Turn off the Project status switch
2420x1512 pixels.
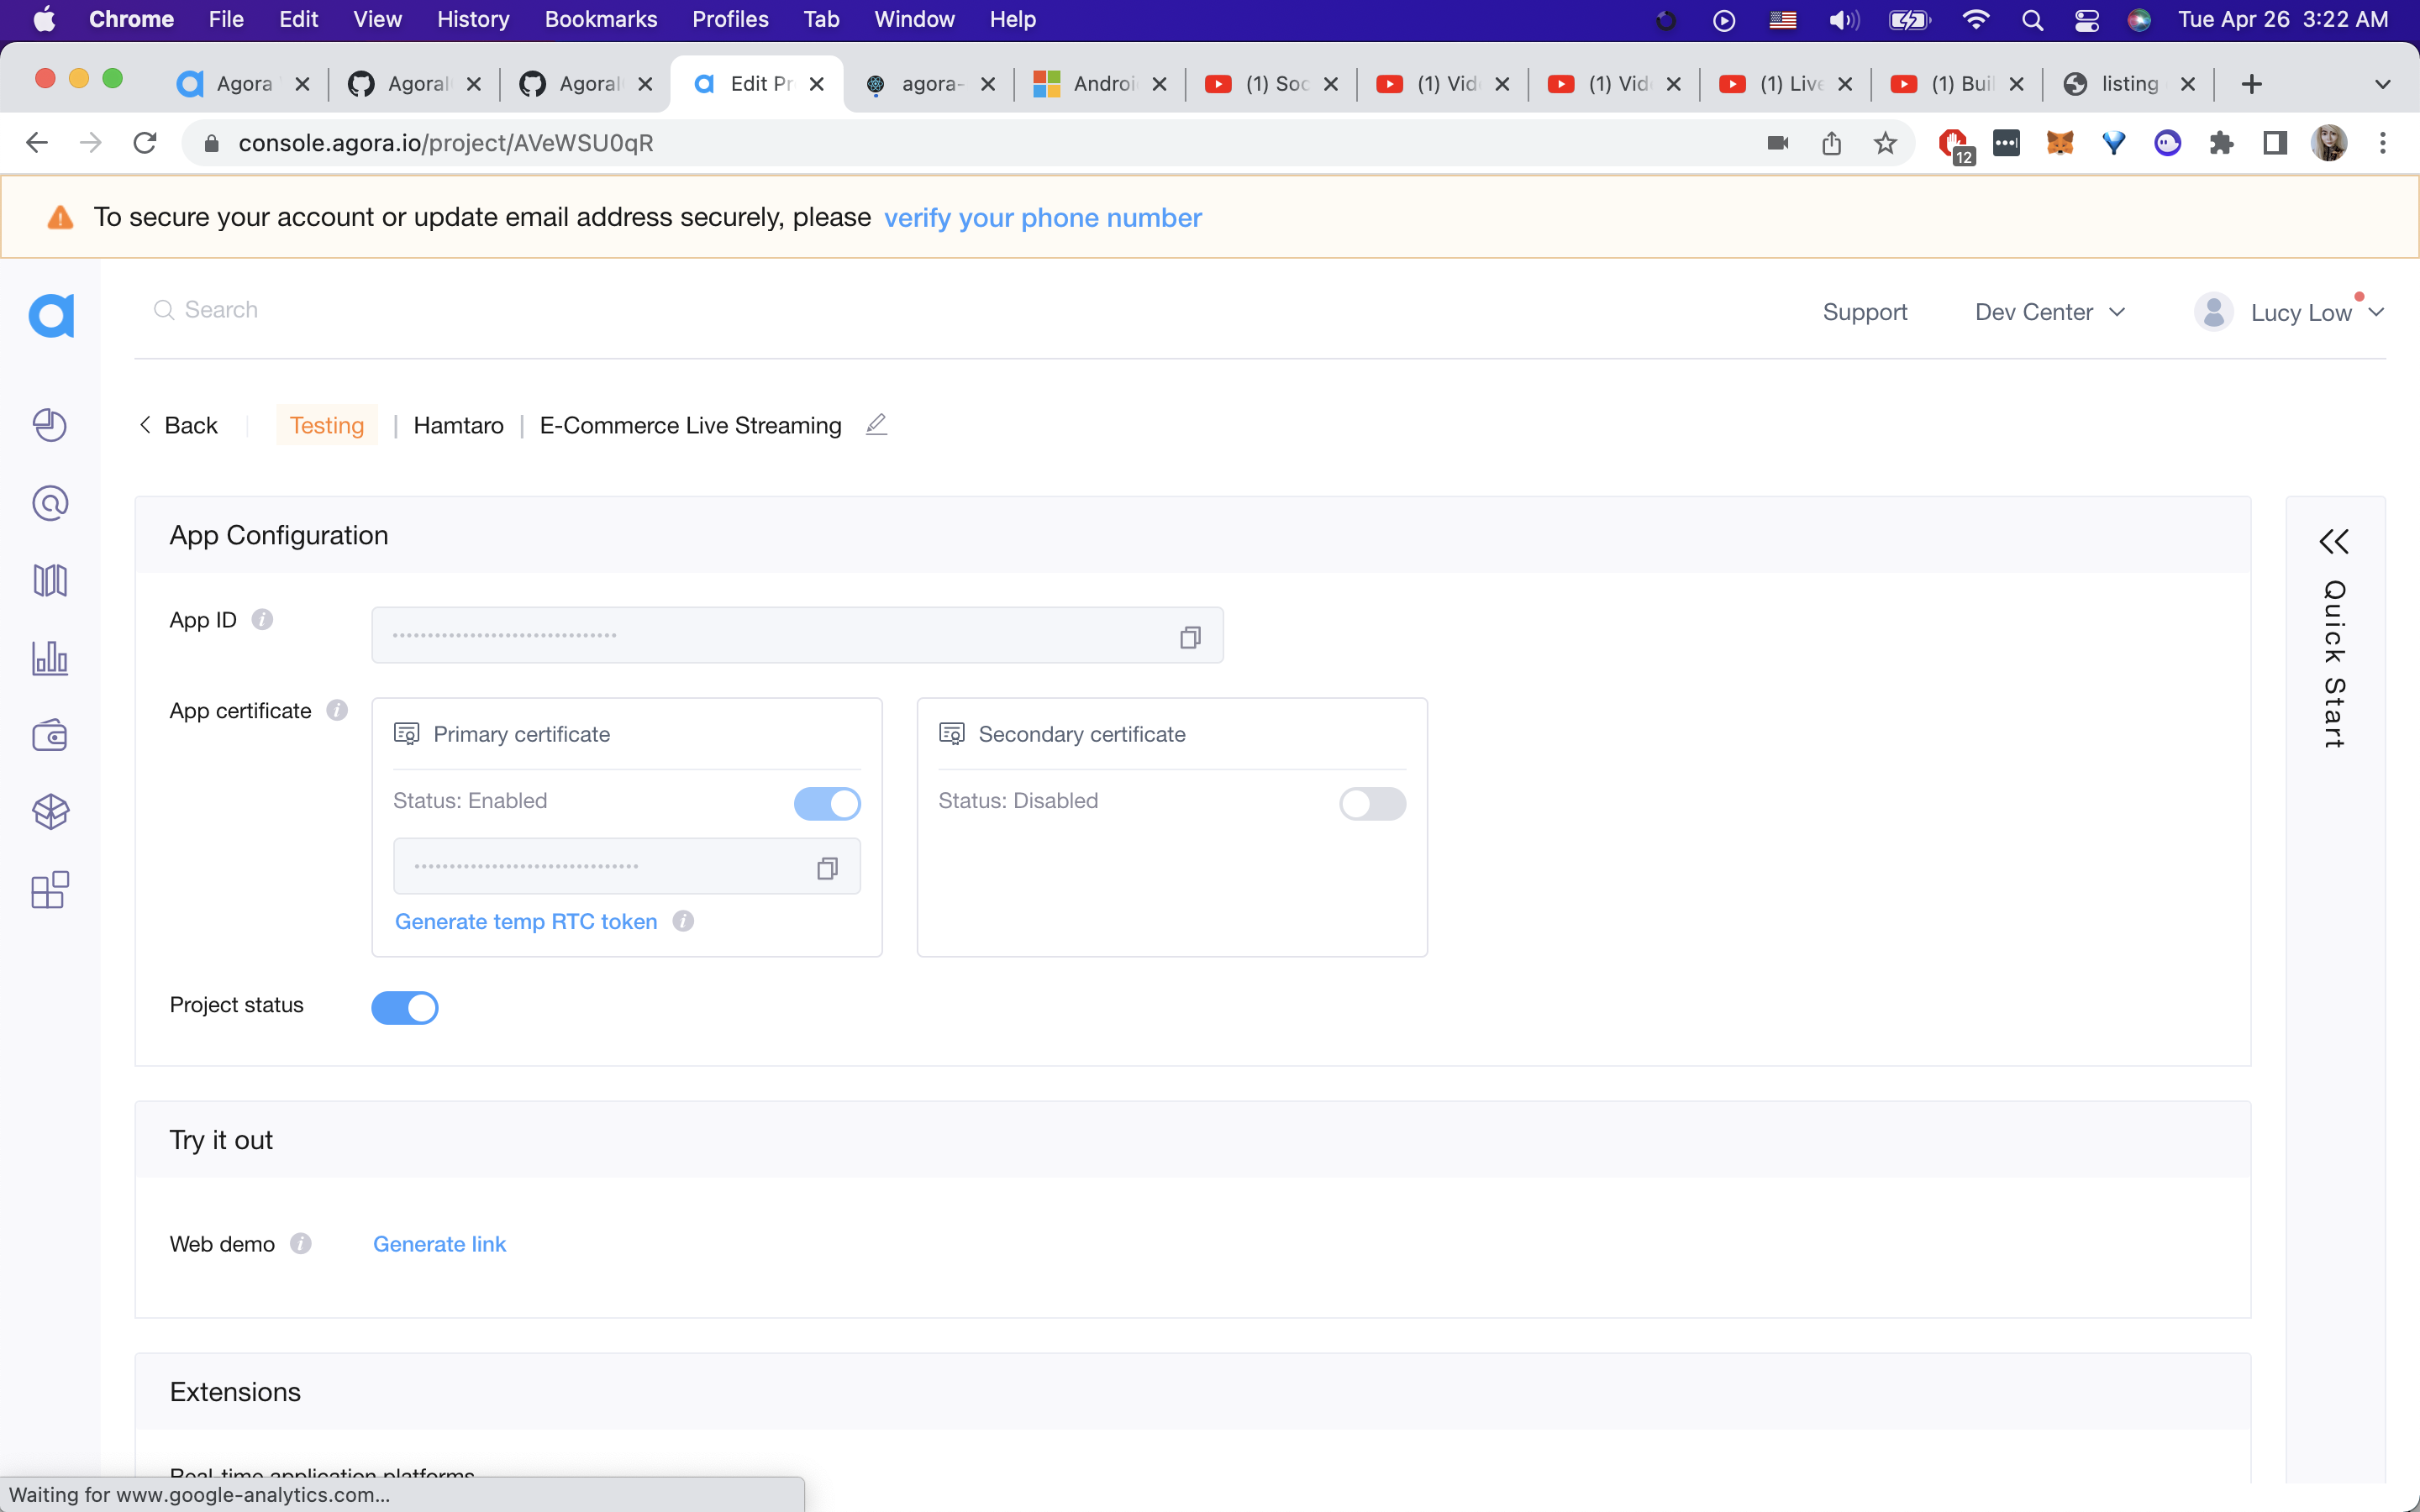click(x=405, y=1007)
